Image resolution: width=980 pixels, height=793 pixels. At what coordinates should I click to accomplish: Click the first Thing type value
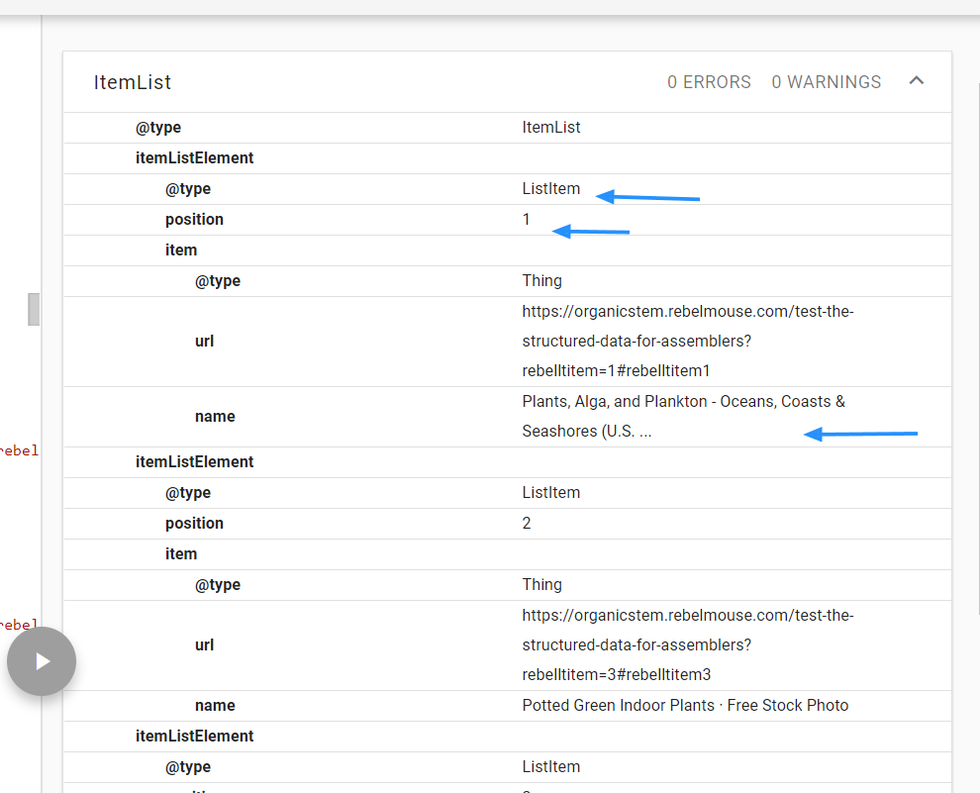pos(542,281)
